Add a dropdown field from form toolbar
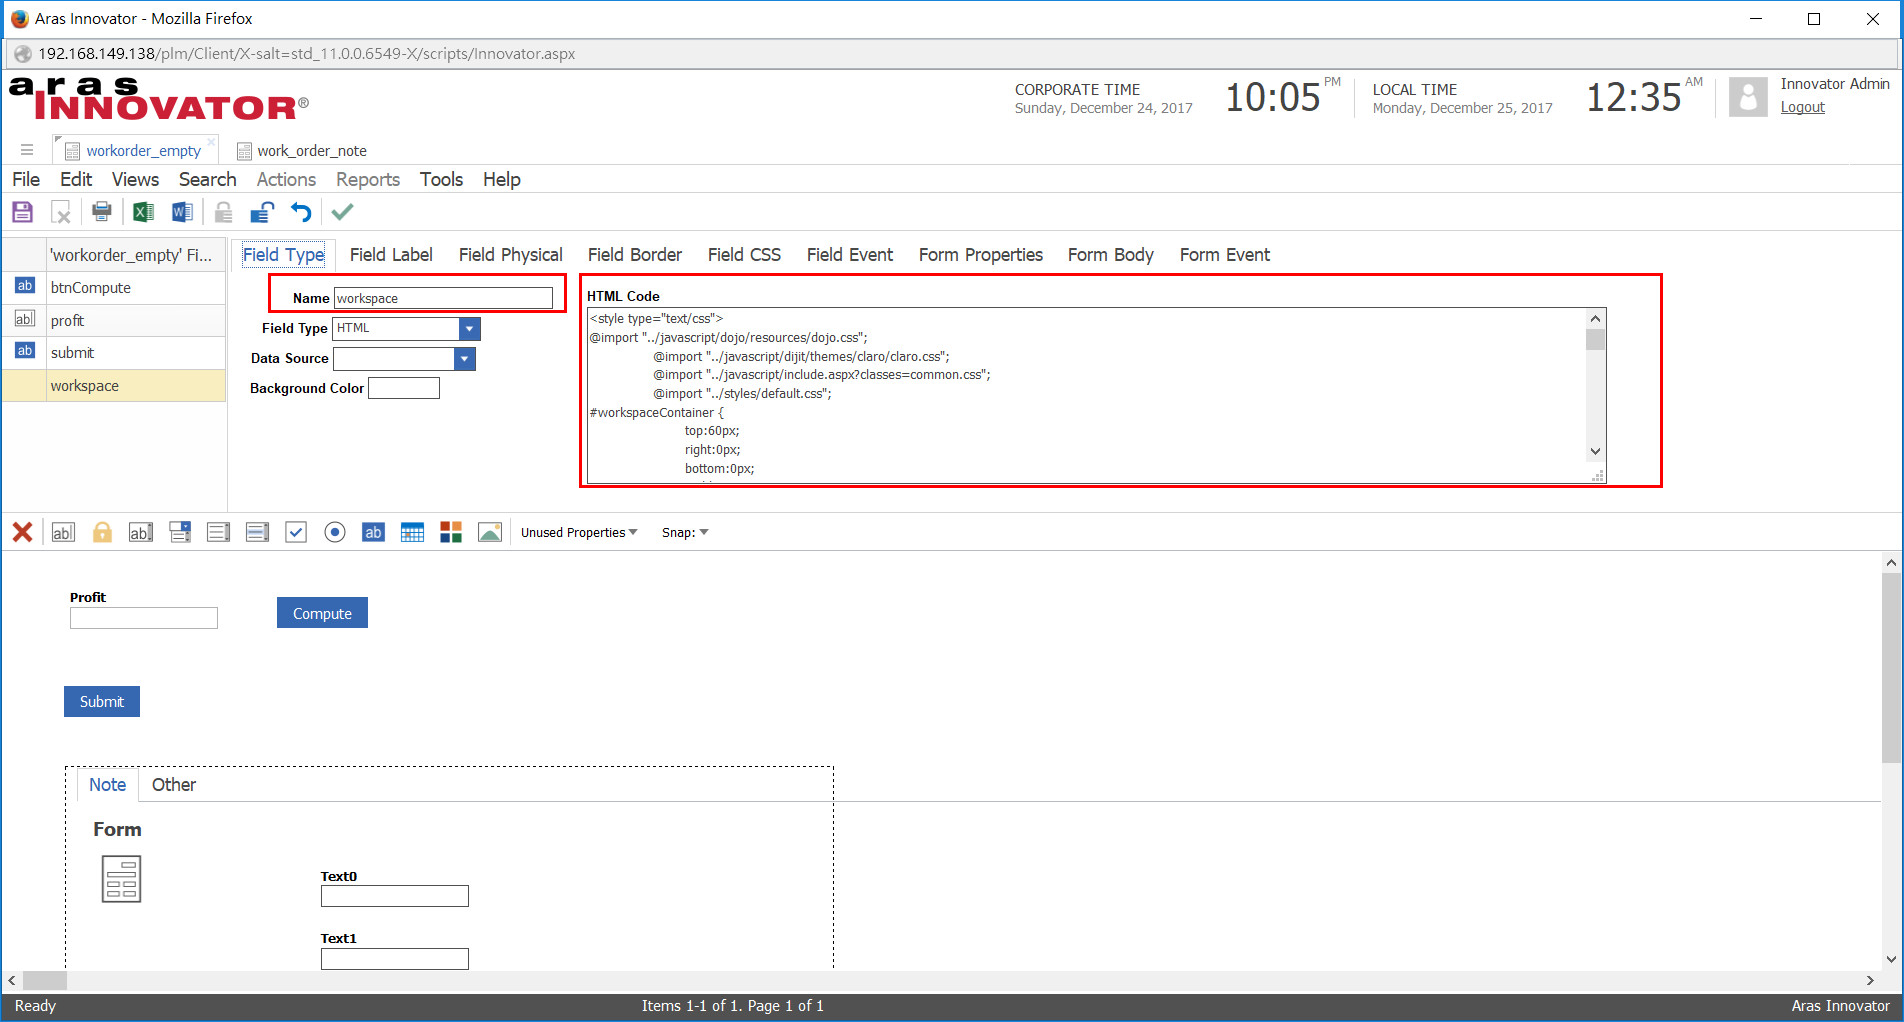The width and height of the screenshot is (1904, 1022). click(180, 532)
